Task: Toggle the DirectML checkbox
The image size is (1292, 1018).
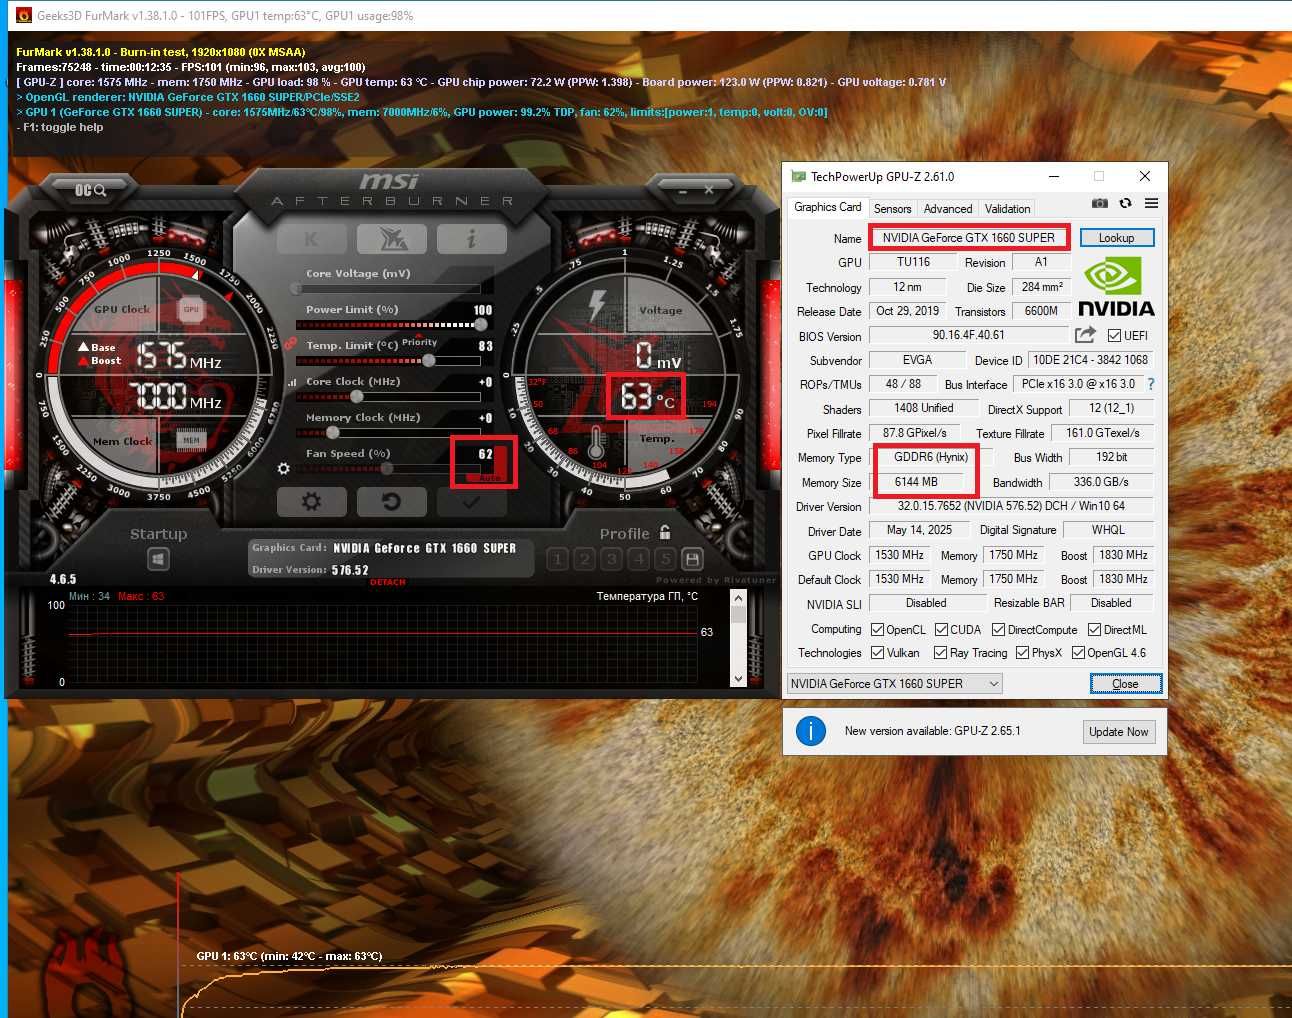Action: click(1094, 630)
